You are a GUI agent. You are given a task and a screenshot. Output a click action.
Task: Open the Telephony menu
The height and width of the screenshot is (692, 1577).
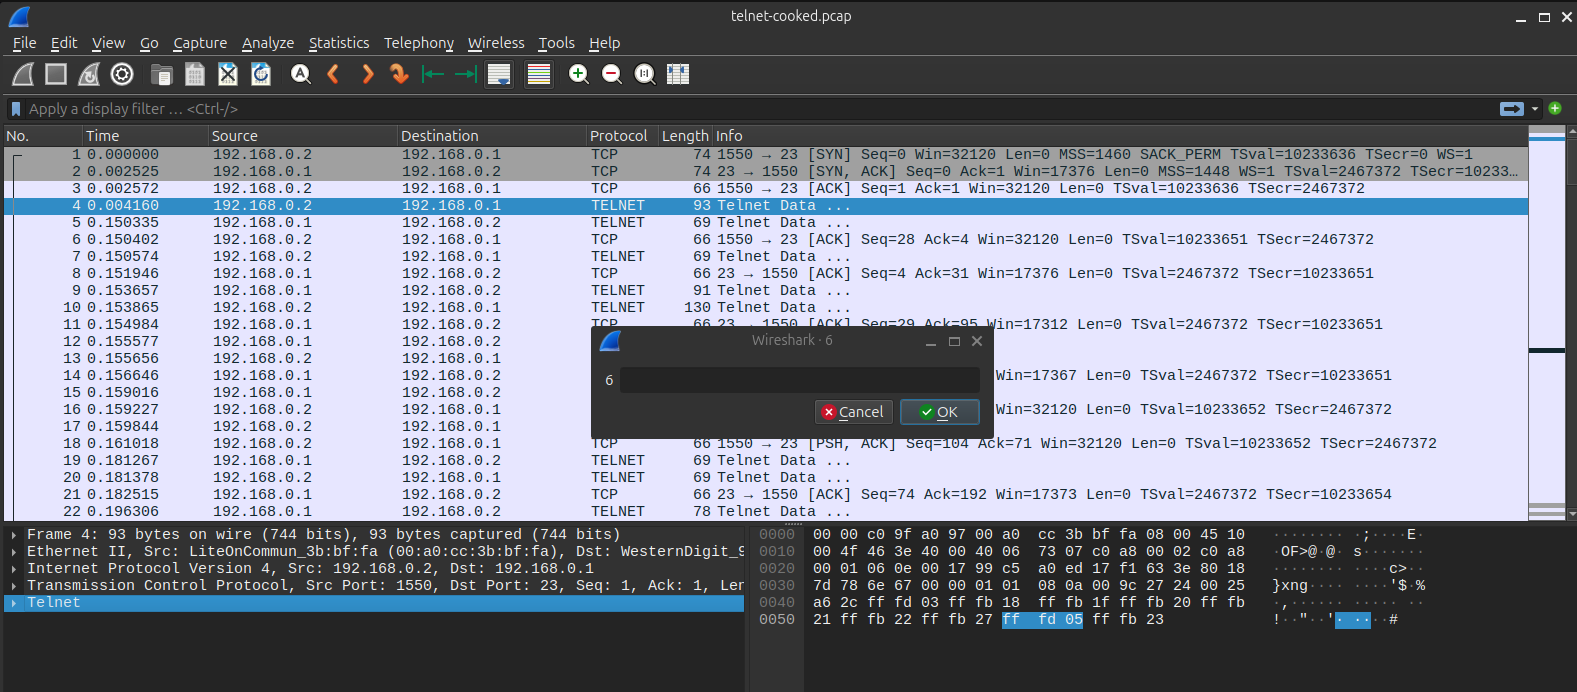(x=418, y=43)
